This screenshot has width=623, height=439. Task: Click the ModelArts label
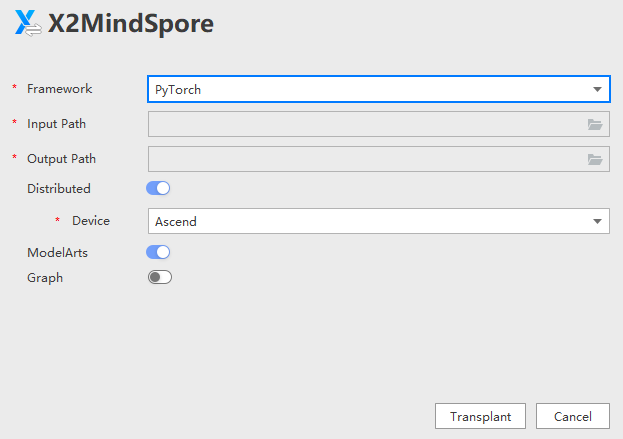coord(58,253)
